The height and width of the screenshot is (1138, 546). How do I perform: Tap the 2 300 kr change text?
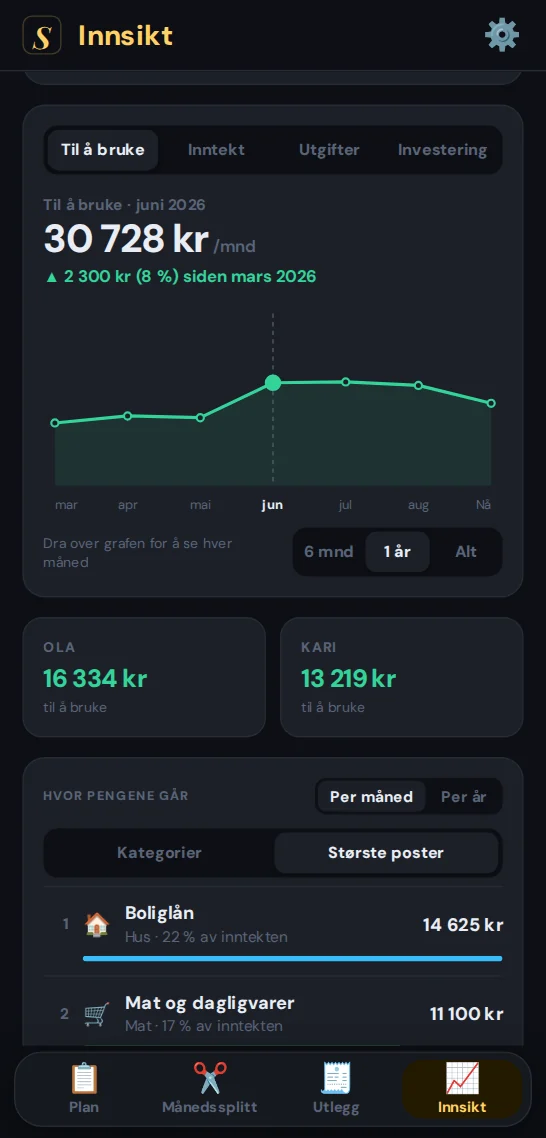181,277
